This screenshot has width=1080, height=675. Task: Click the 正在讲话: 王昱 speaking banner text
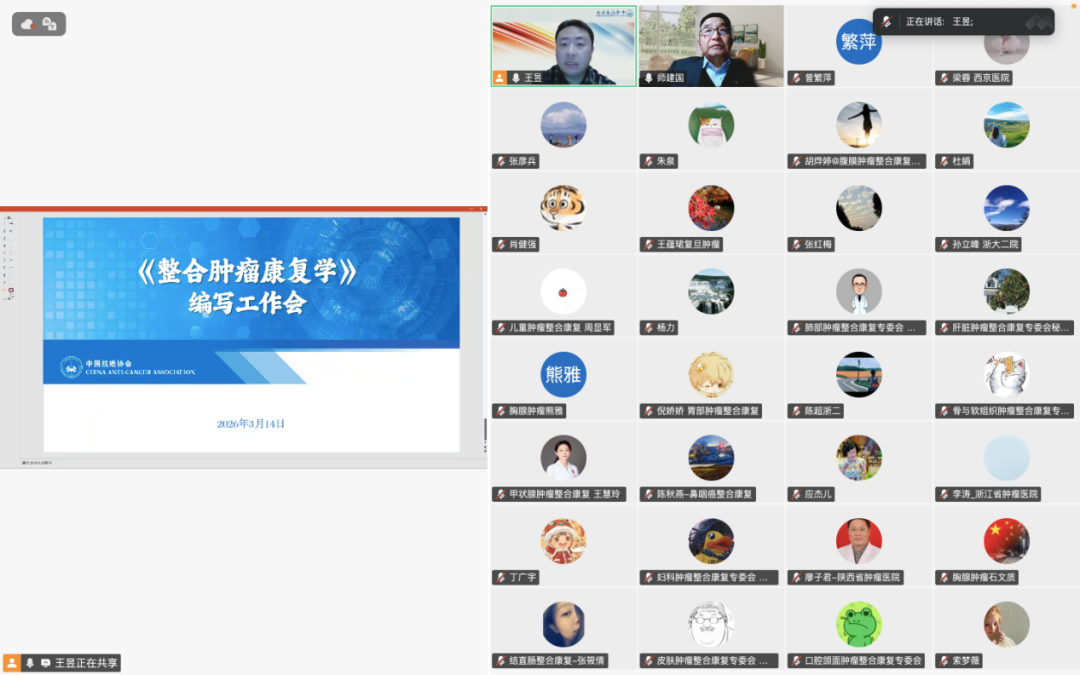click(x=939, y=21)
